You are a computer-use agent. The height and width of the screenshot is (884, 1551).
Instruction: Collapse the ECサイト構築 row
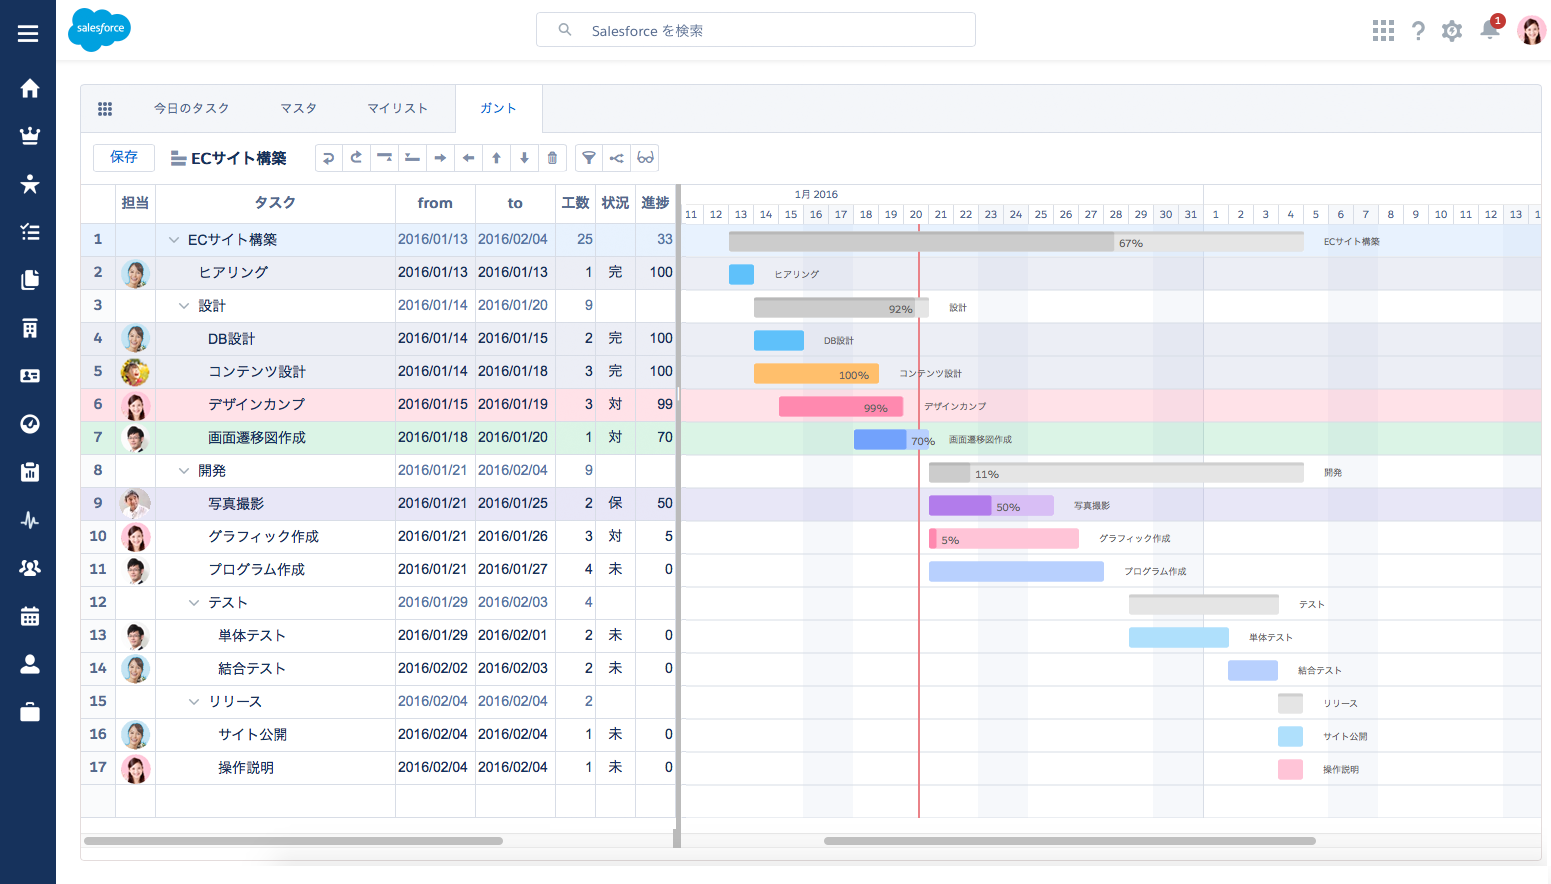174,240
